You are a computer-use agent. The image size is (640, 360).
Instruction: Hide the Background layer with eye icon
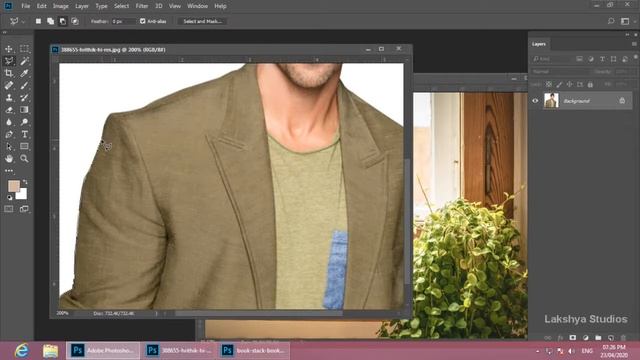pos(535,101)
